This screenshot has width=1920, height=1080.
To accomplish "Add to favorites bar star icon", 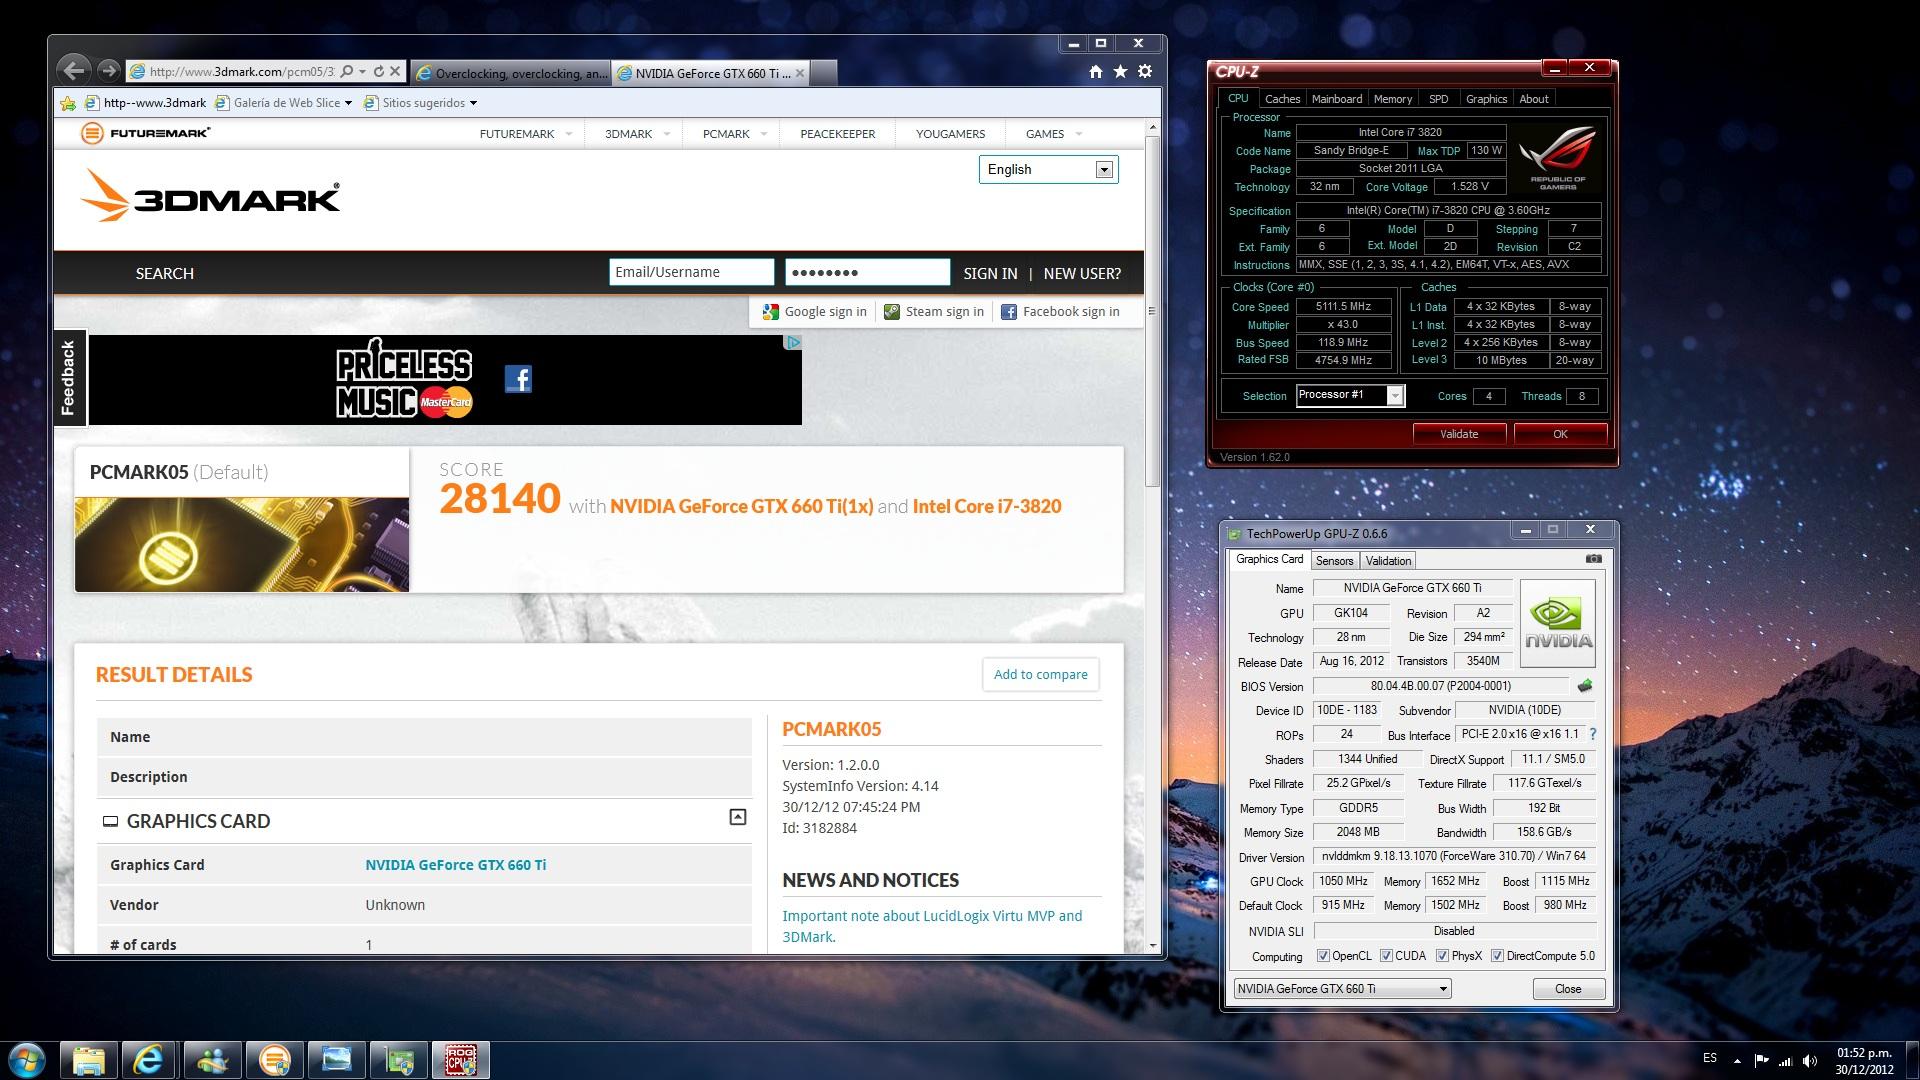I will click(x=68, y=103).
